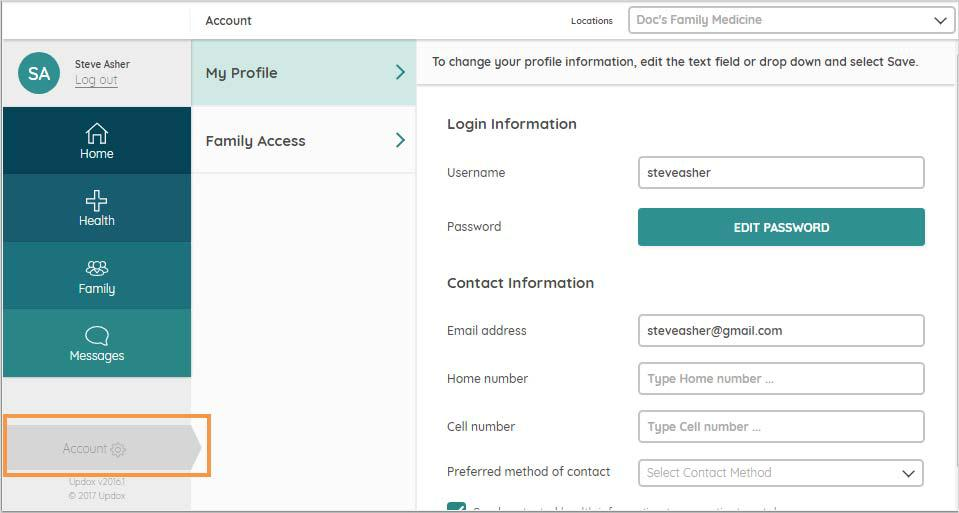Click the Updox v2016.1 version text
Image resolution: width=959 pixels, height=513 pixels.
point(97,482)
